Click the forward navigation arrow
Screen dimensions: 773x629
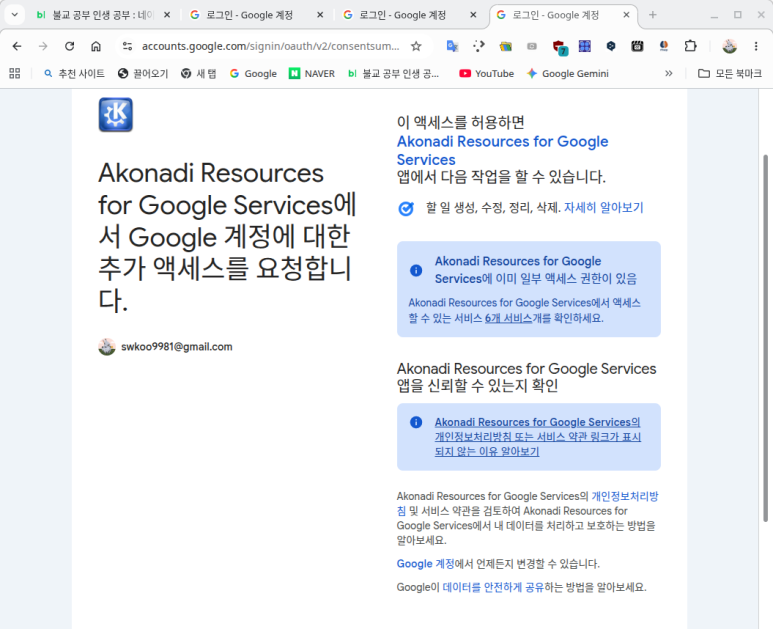[43, 46]
